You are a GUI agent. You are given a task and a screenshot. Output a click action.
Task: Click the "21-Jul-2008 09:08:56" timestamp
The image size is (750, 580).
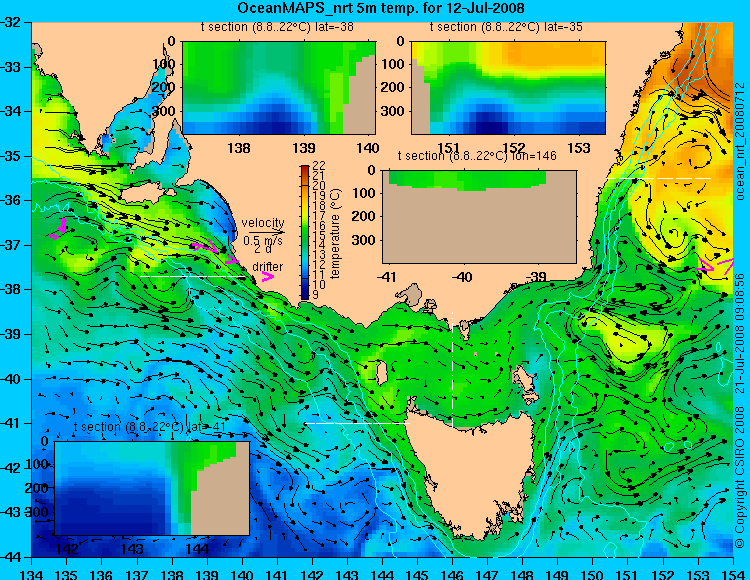[740, 333]
